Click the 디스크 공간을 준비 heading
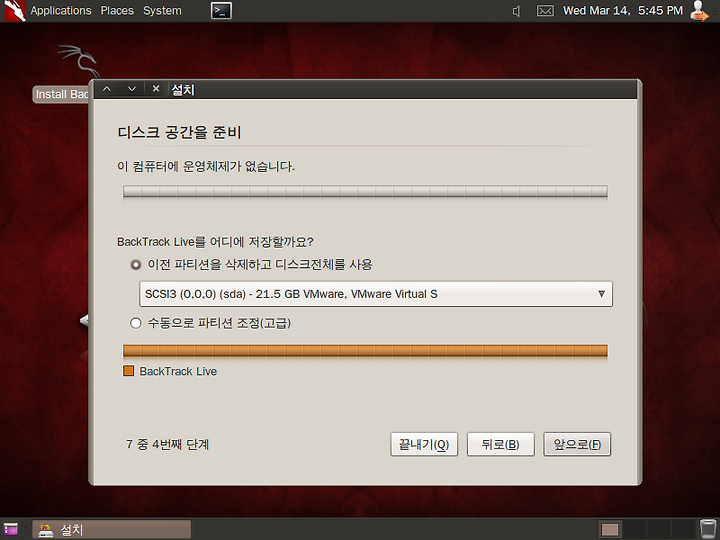The width and height of the screenshot is (720, 540). (x=180, y=133)
